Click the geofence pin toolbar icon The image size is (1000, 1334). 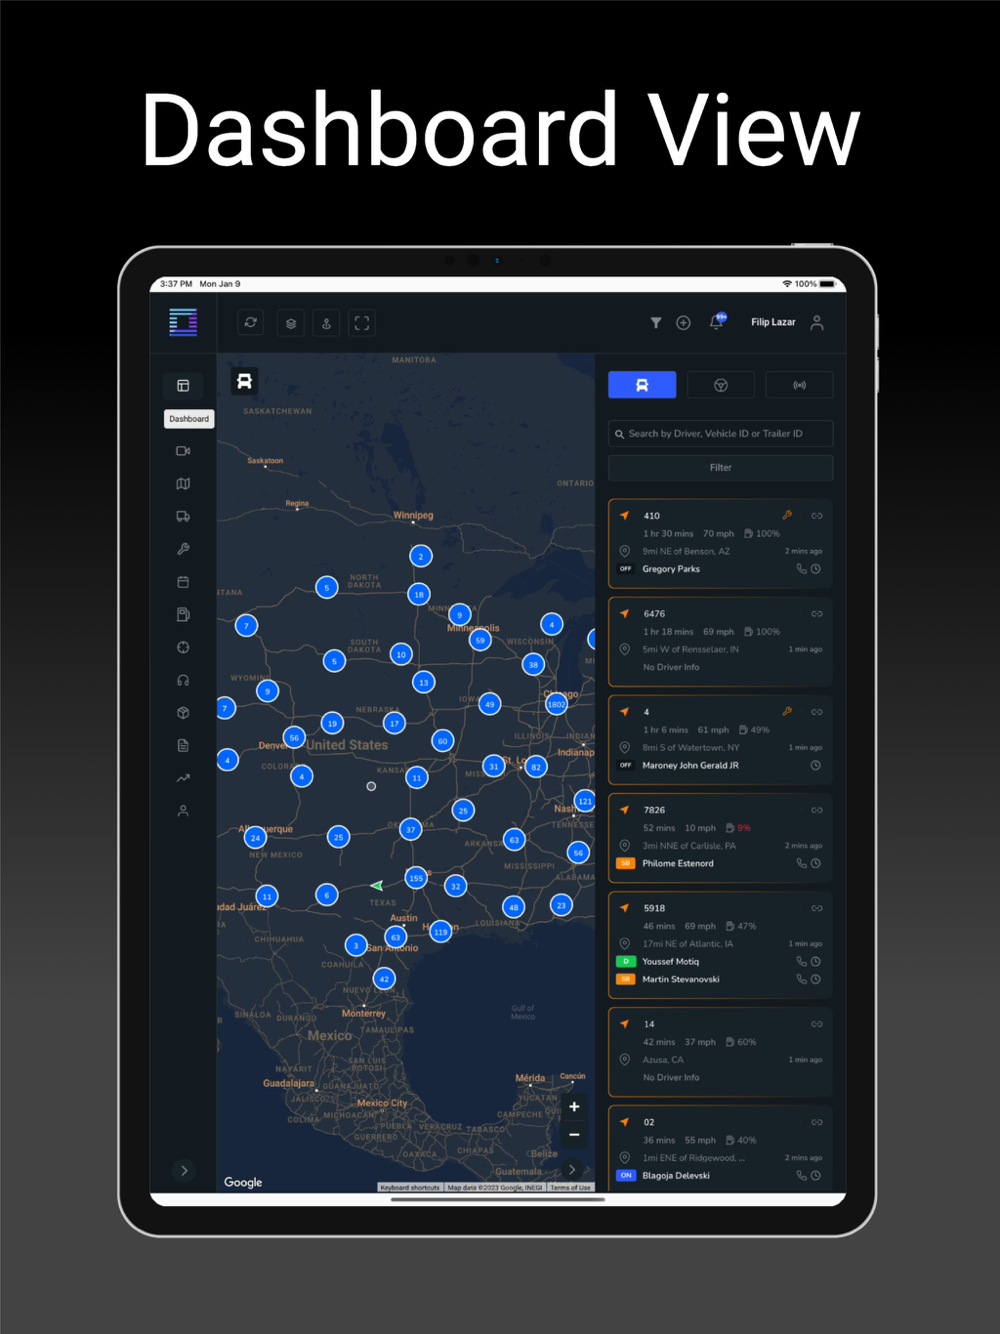click(x=326, y=322)
